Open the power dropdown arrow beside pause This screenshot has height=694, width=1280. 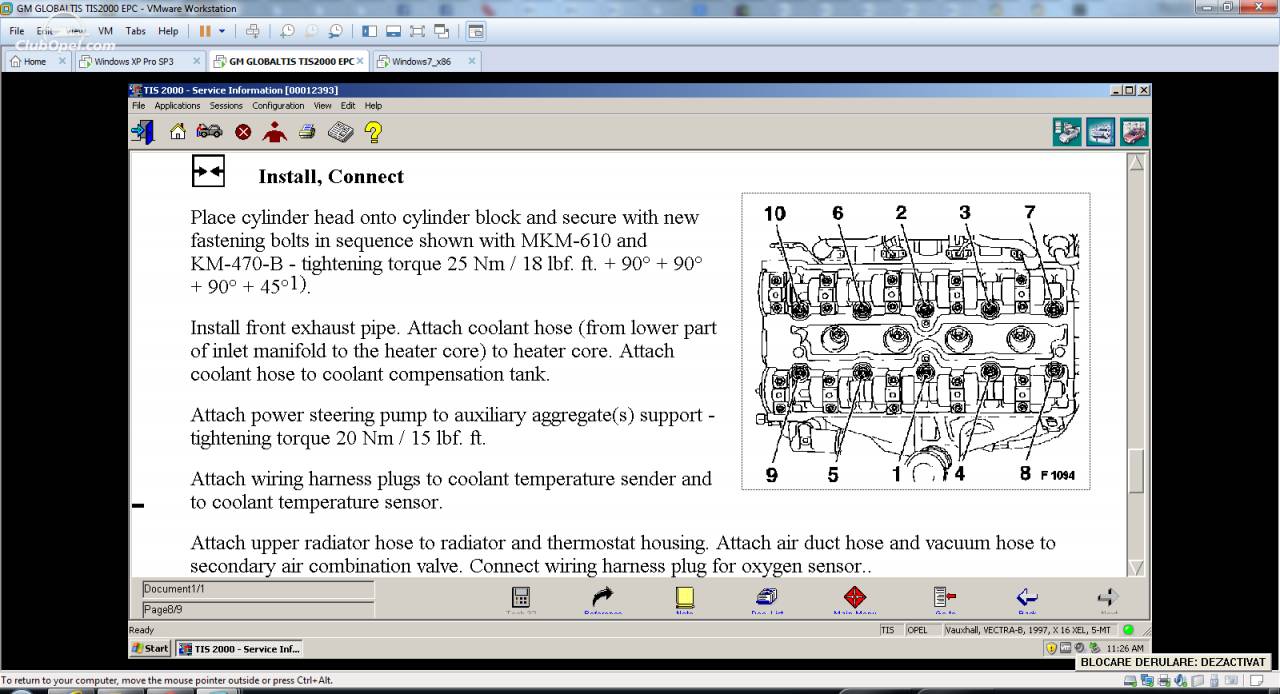[x=222, y=31]
